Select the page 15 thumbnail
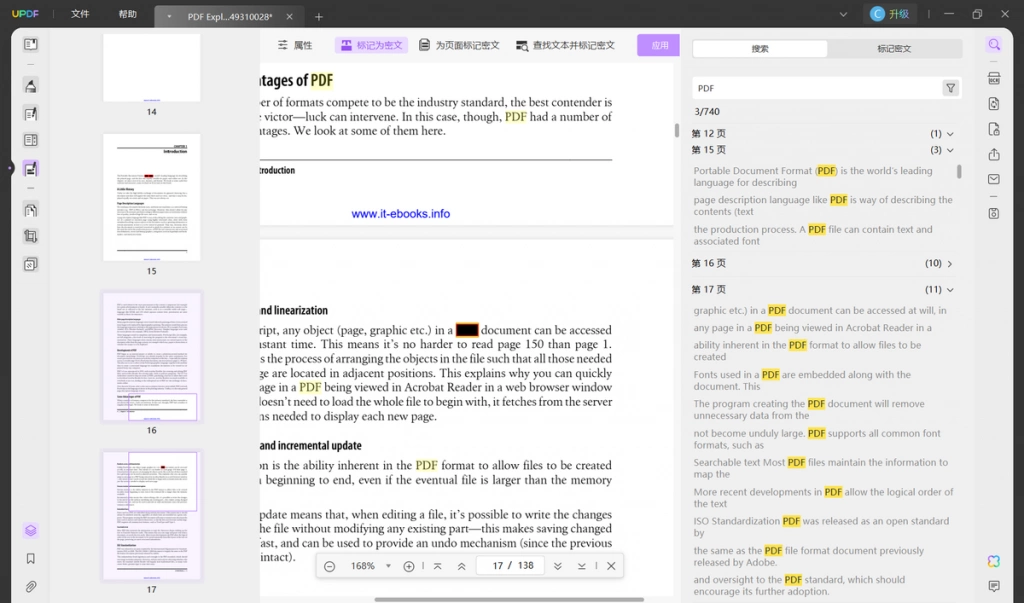Screen dimensions: 1024x603 coord(152,197)
